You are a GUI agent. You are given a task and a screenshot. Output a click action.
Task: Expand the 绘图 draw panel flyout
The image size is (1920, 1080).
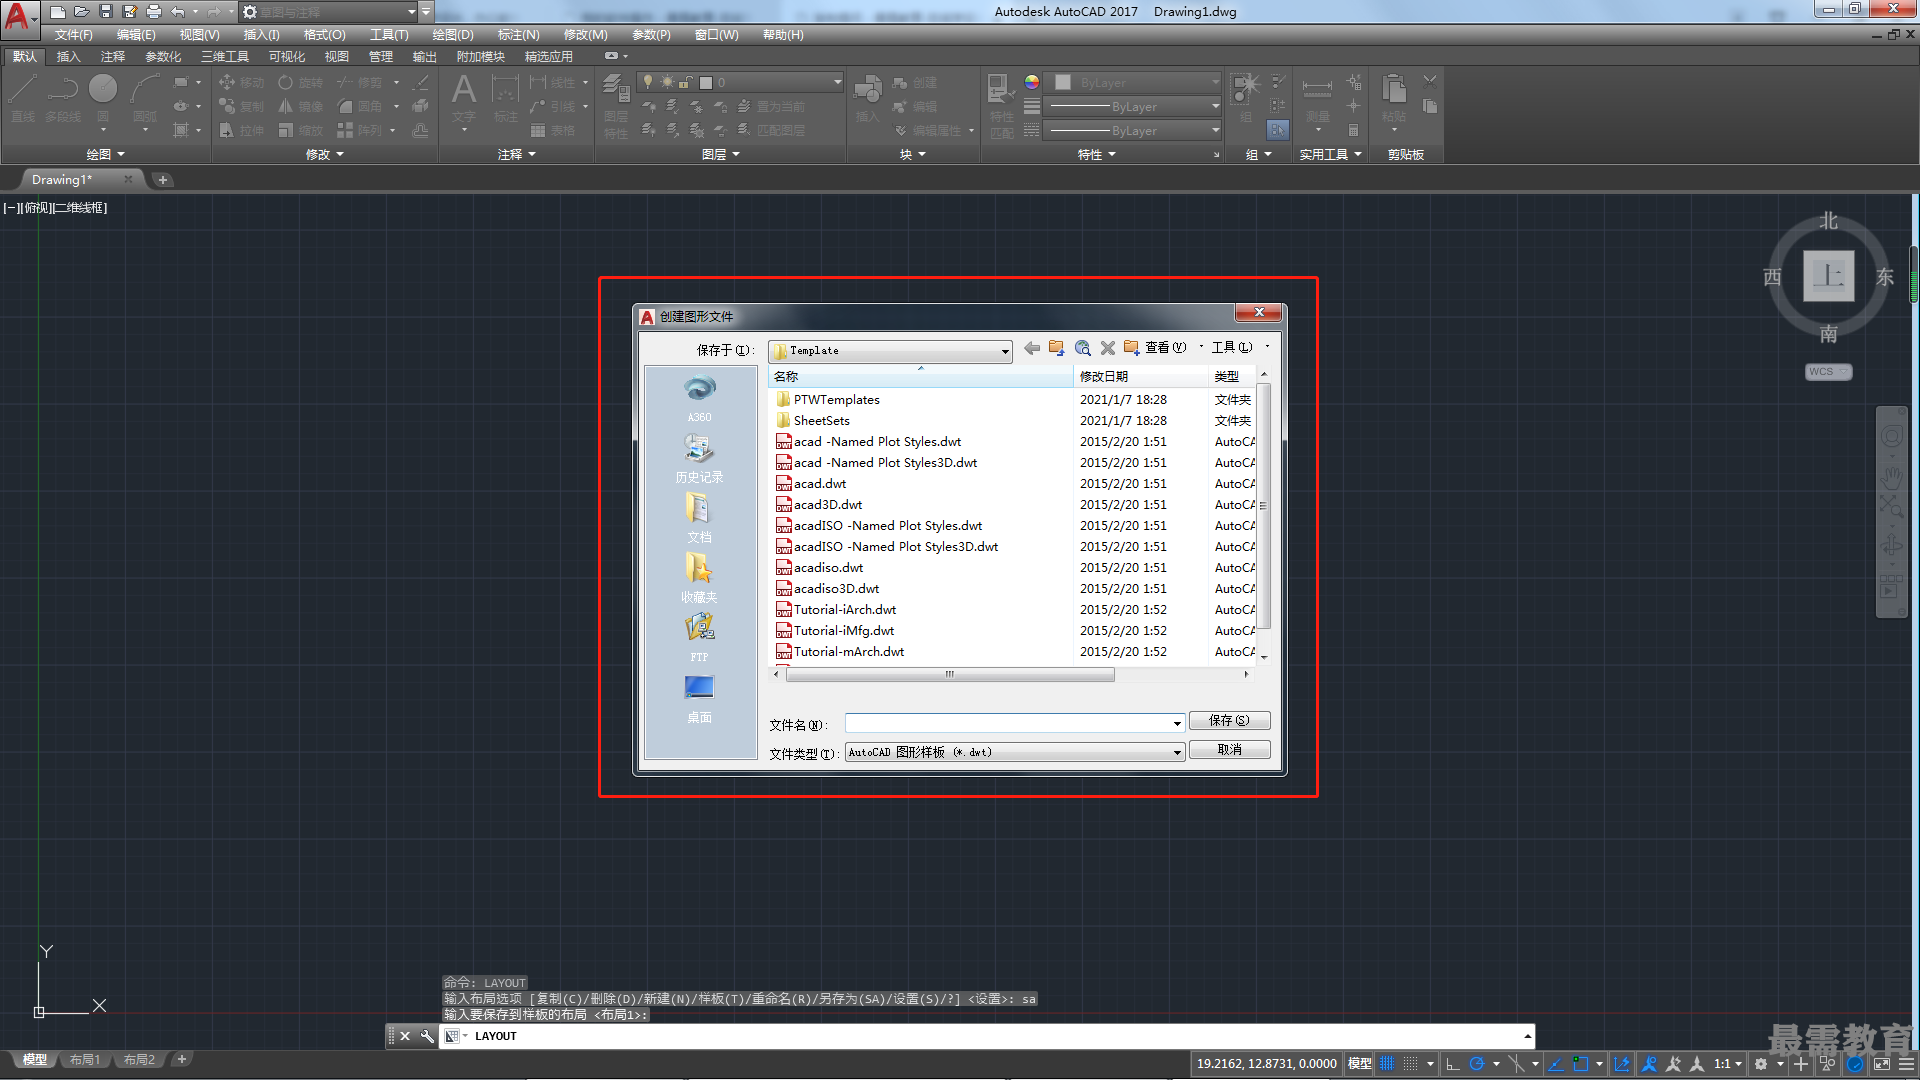(x=105, y=154)
